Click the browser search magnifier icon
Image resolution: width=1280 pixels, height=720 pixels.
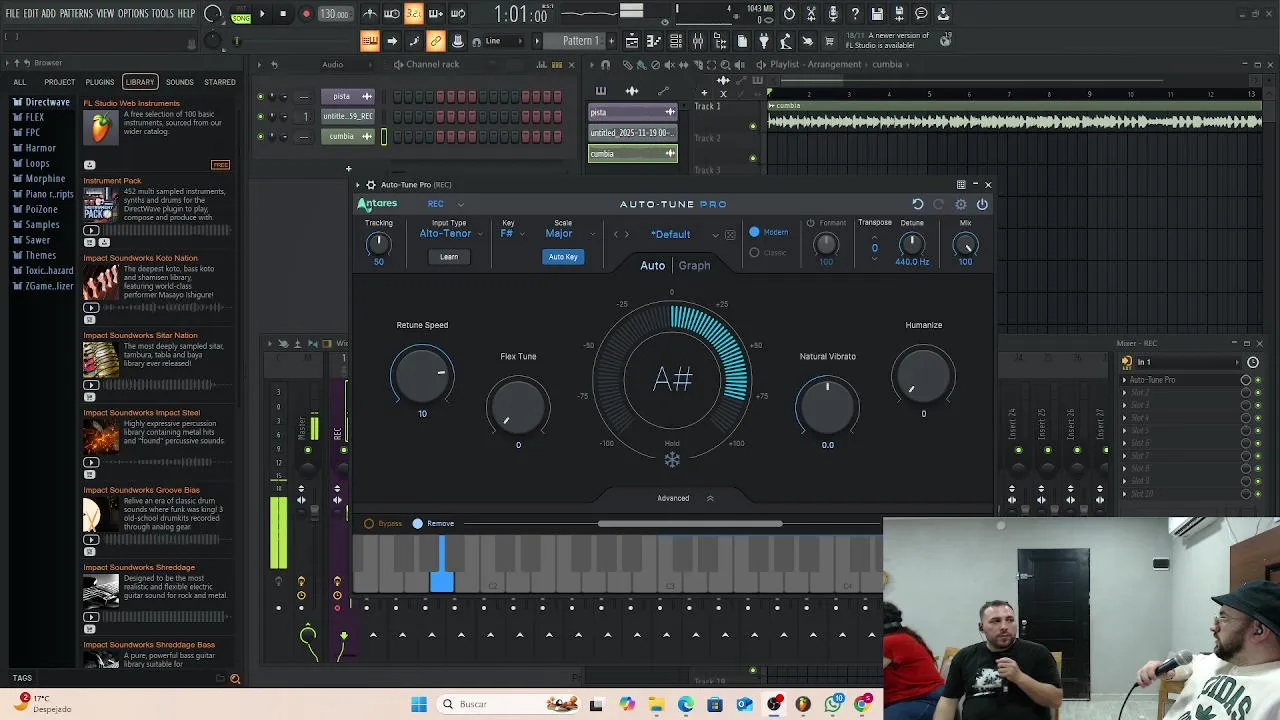click(x=235, y=679)
